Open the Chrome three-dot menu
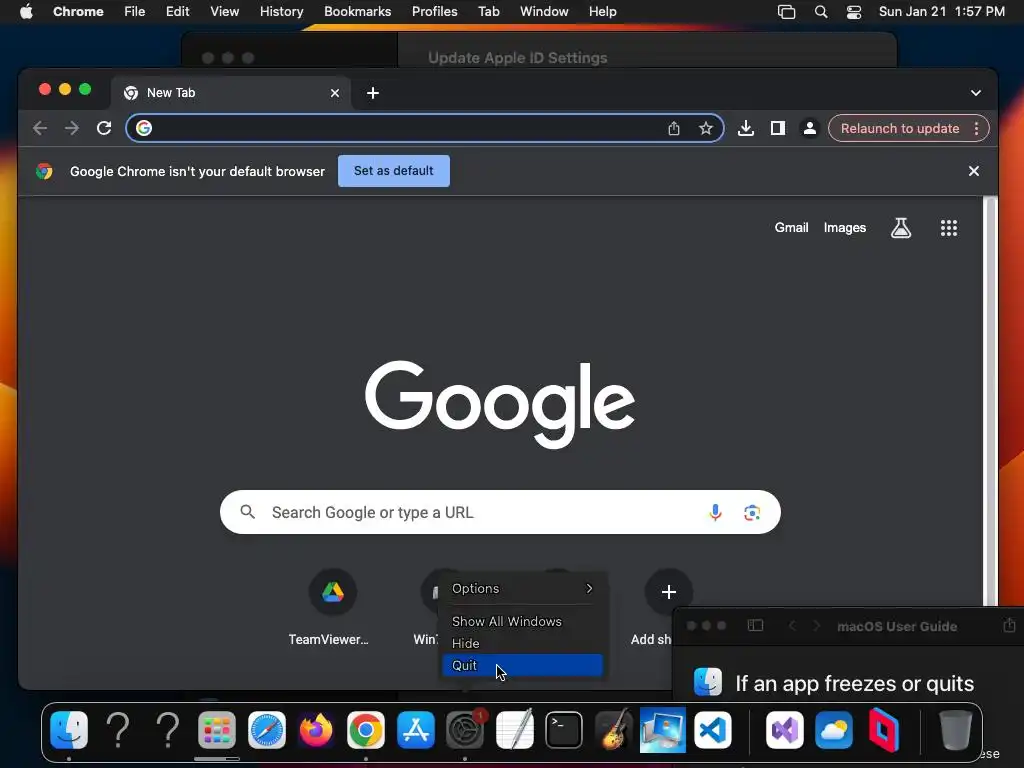This screenshot has height=768, width=1024. (976, 129)
